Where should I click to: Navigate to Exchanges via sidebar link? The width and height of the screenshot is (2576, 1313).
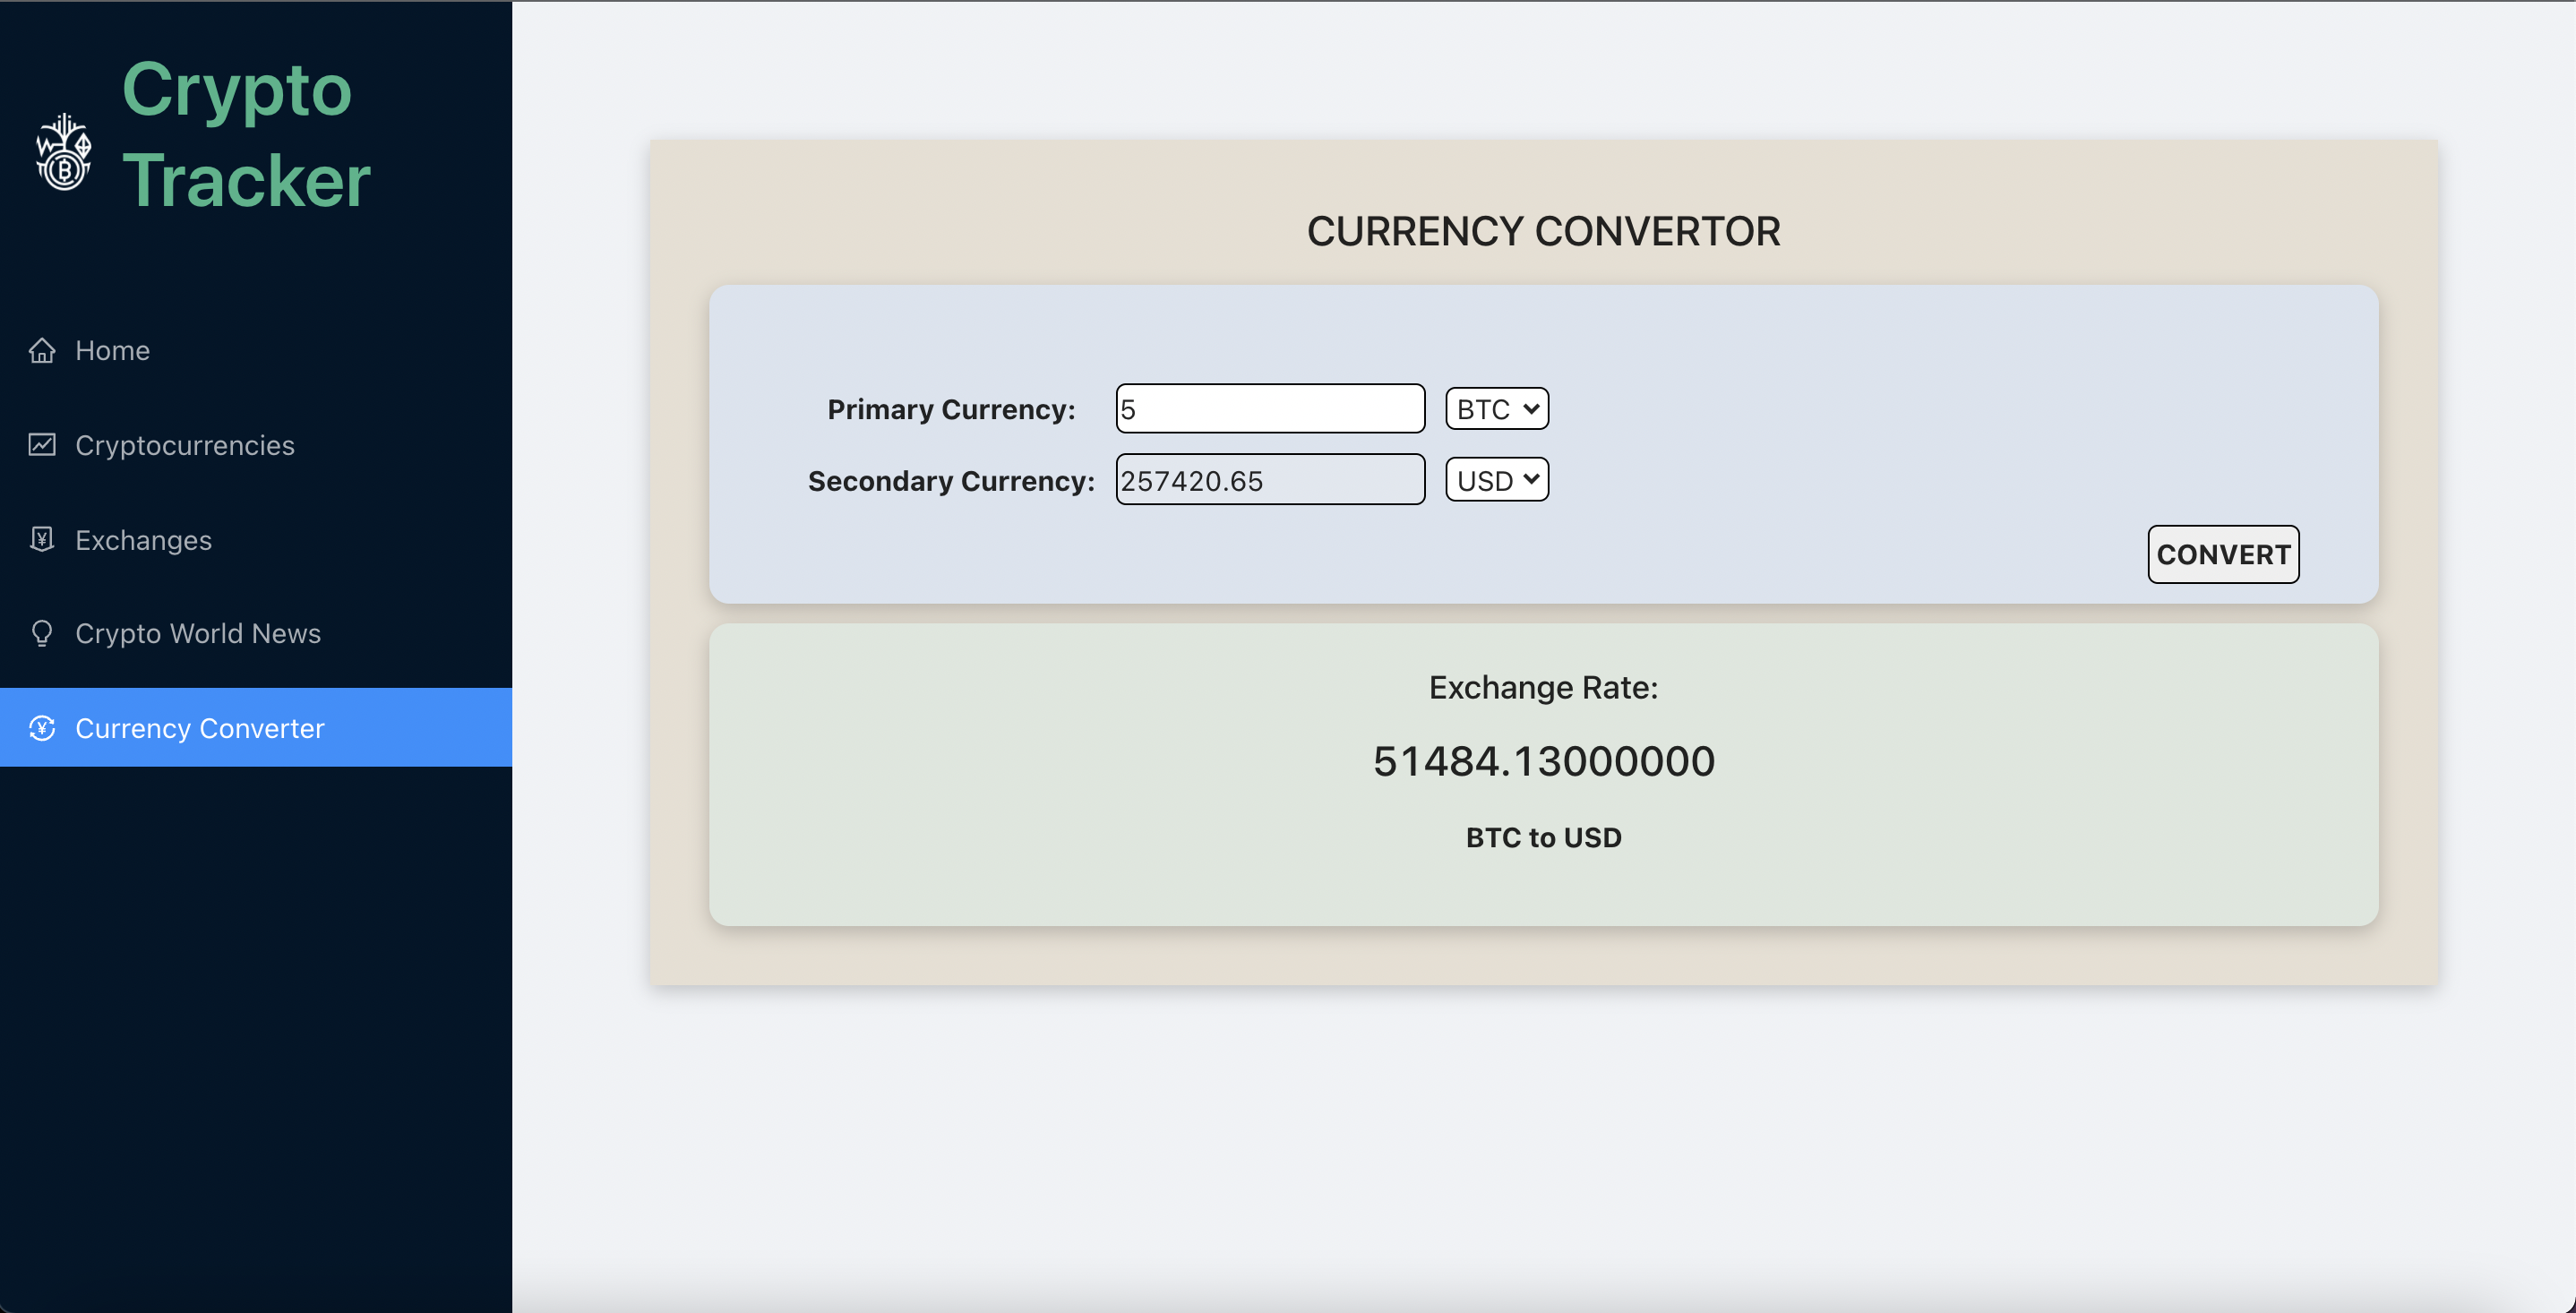pyautogui.click(x=143, y=539)
